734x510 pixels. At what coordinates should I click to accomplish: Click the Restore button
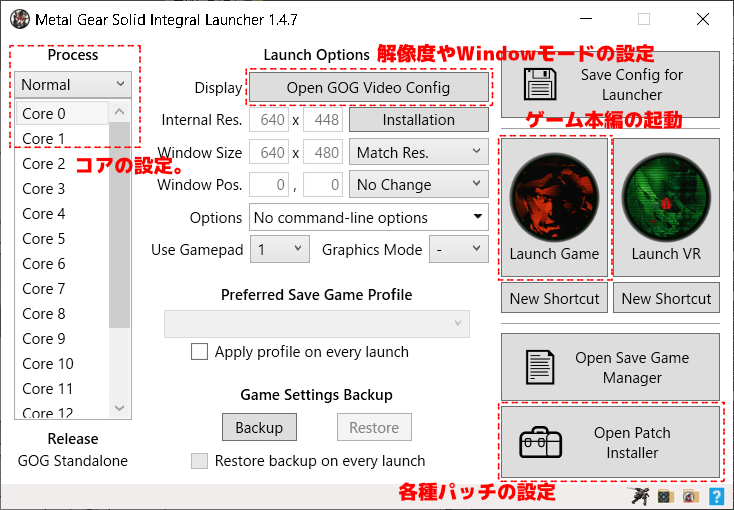click(x=374, y=427)
